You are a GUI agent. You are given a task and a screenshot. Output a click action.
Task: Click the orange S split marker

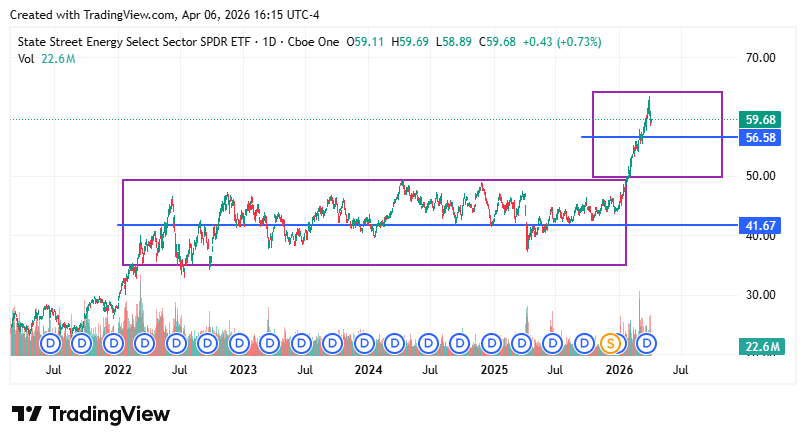coord(610,343)
